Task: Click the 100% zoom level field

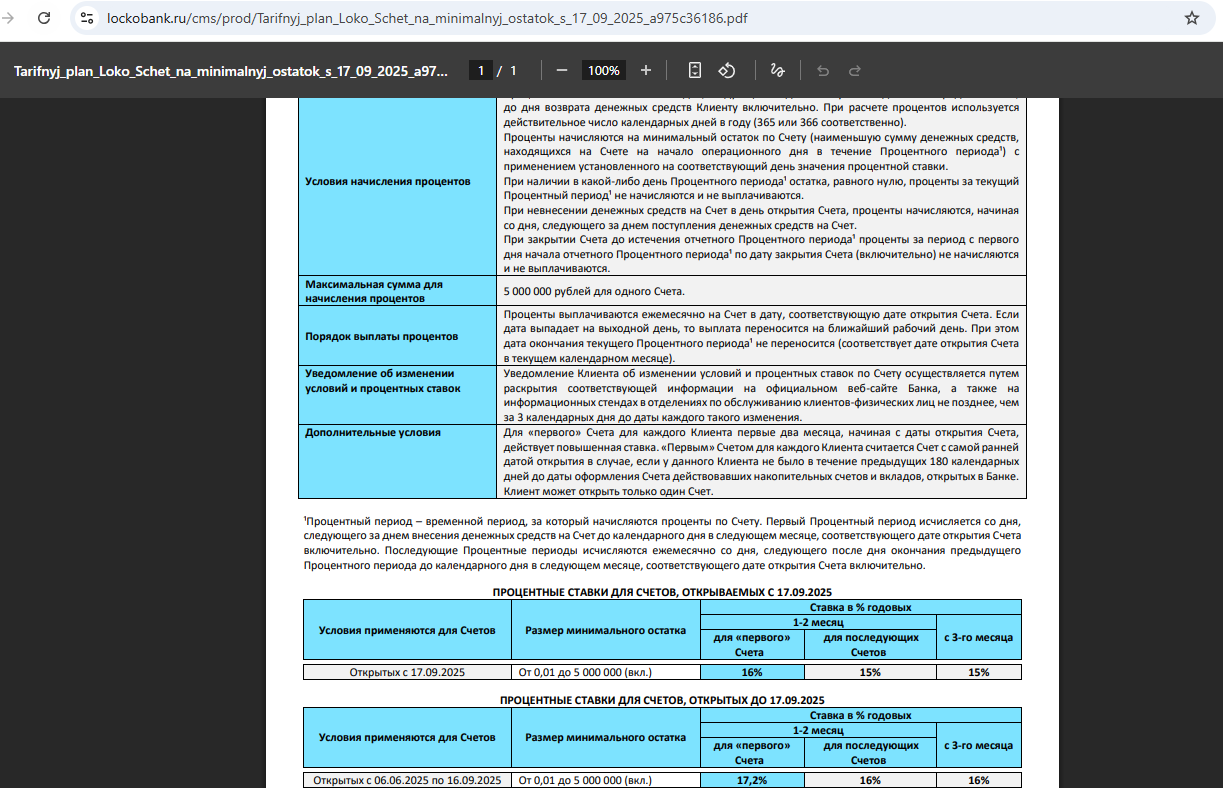Action: (x=604, y=71)
